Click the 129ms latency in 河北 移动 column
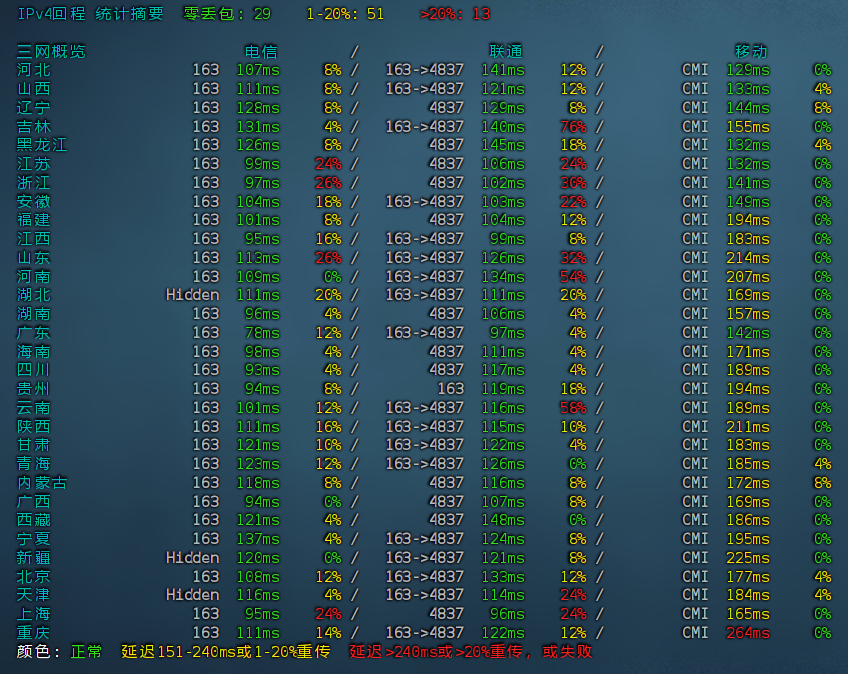 pyautogui.click(x=747, y=70)
